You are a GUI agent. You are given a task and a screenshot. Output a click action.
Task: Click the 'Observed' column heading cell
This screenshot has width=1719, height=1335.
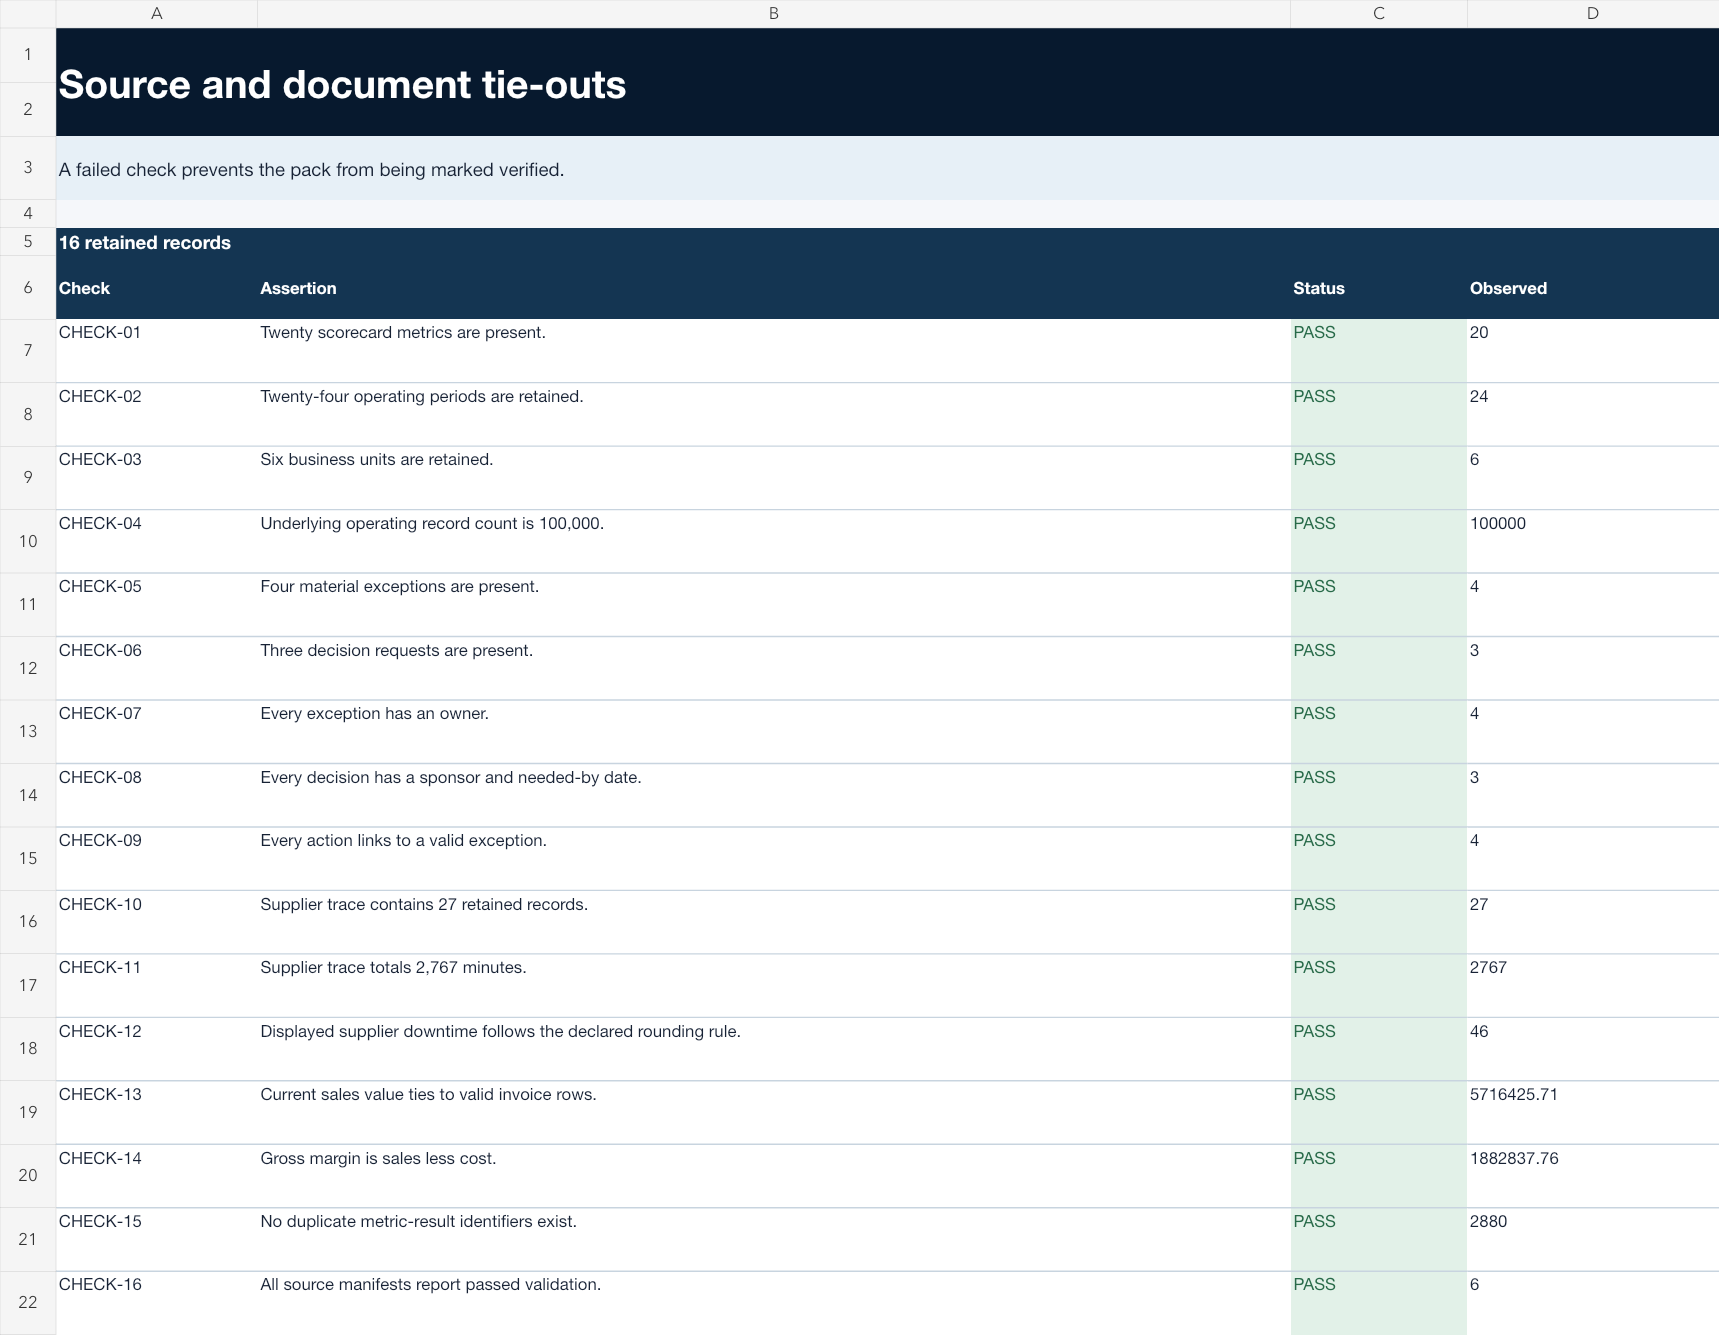click(x=1592, y=288)
